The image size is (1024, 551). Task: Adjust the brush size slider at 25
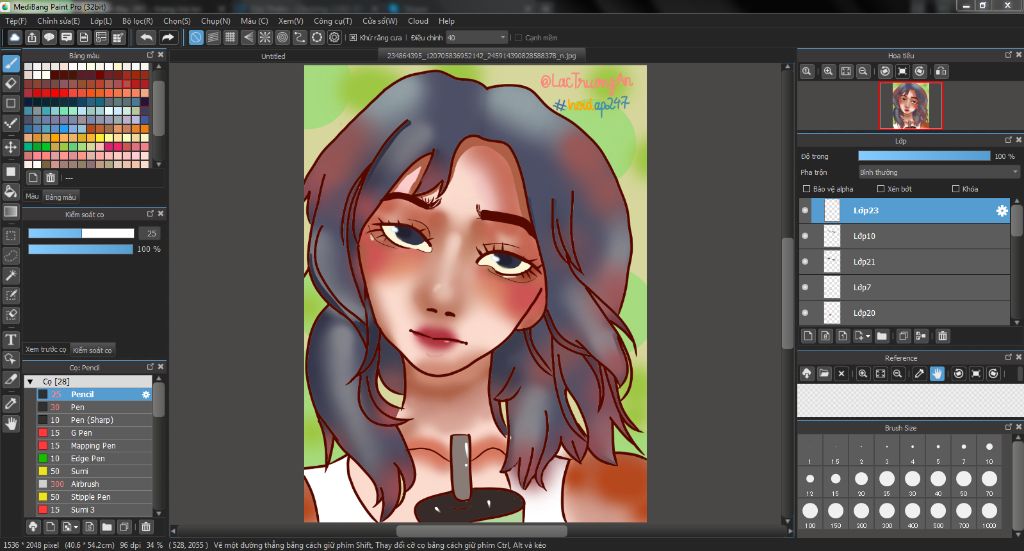81,233
